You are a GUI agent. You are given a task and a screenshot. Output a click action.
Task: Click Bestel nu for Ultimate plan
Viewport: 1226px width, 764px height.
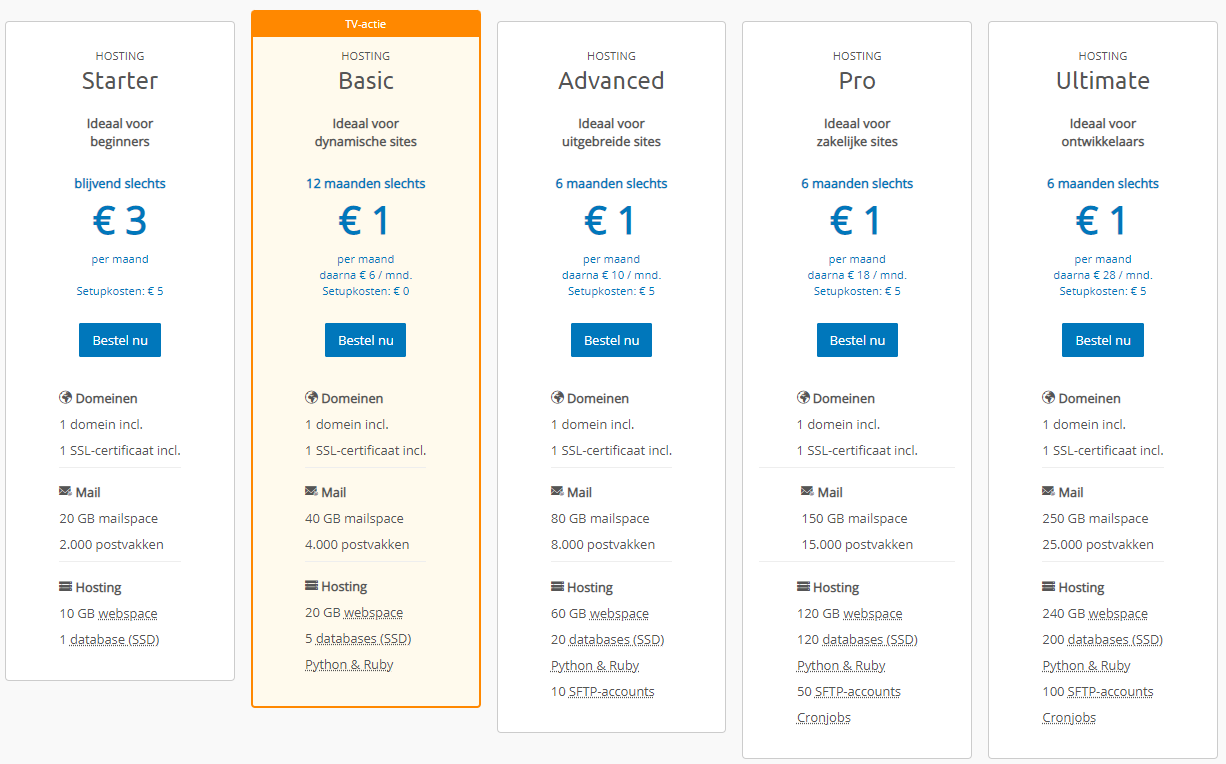point(1102,340)
